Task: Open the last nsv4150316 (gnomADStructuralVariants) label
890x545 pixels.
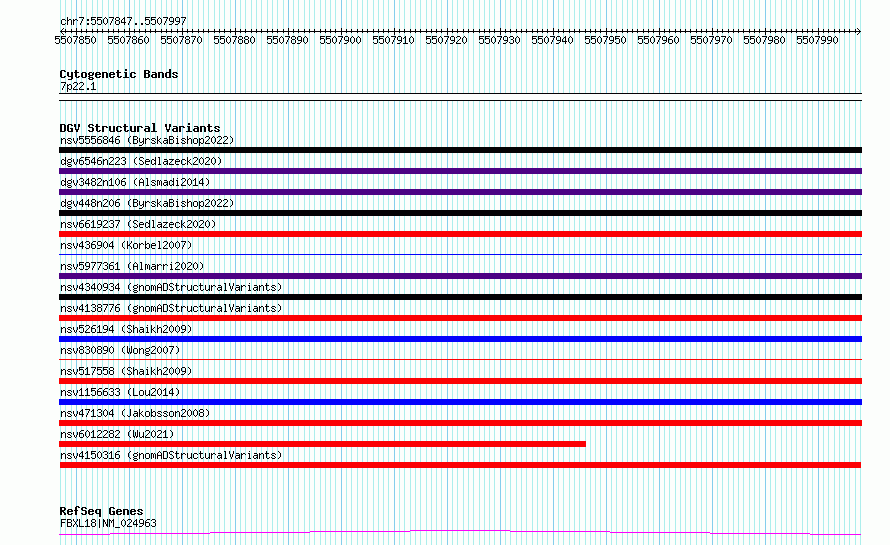Action: (x=171, y=455)
